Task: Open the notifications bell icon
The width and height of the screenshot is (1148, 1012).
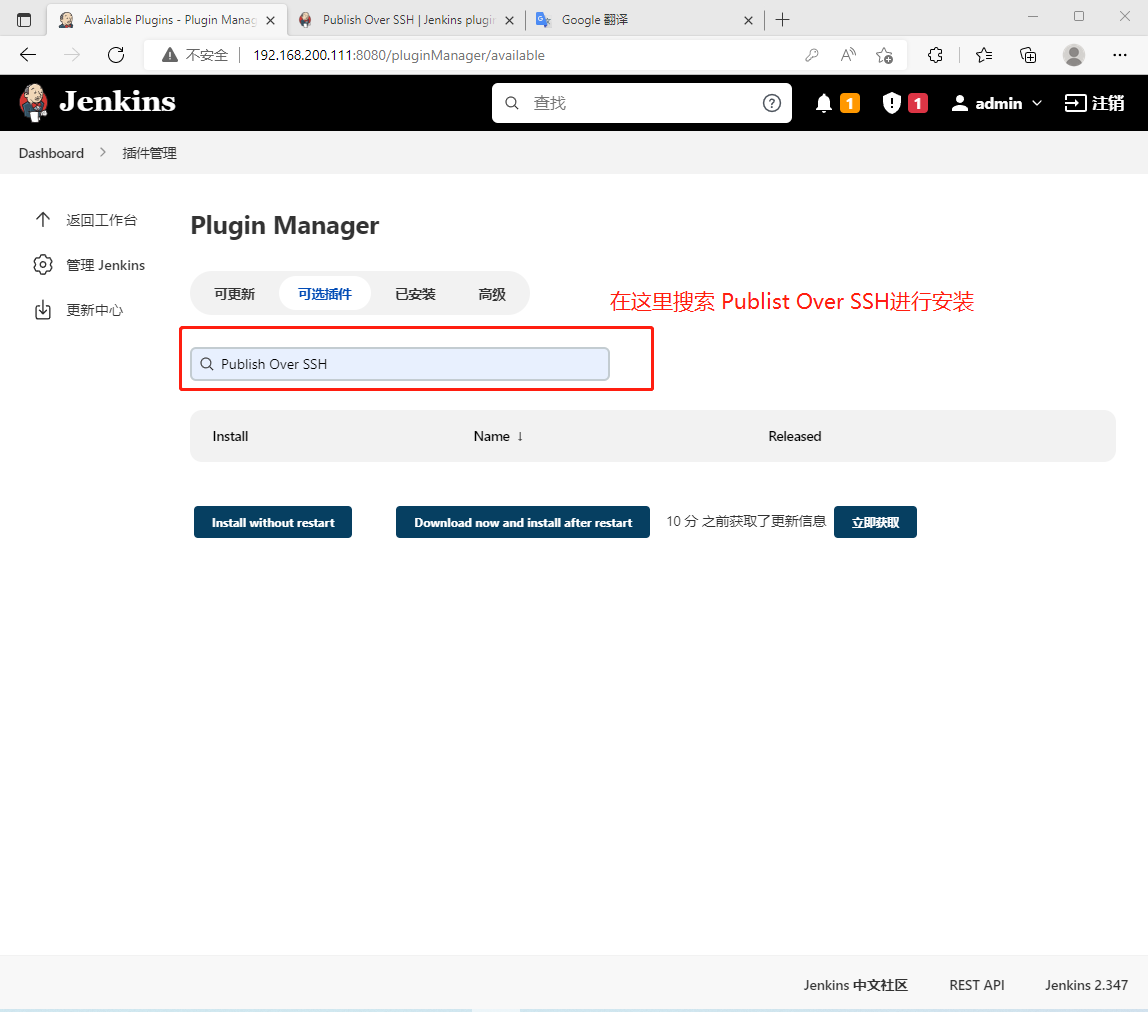Action: 824,103
